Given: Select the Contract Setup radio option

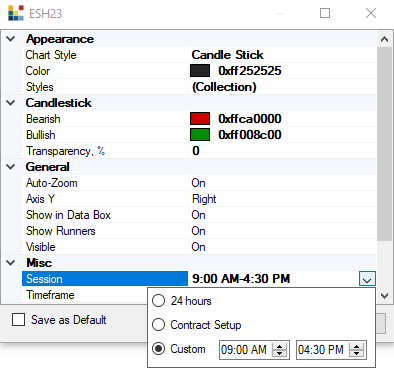Looking at the screenshot, I should point(158,325).
